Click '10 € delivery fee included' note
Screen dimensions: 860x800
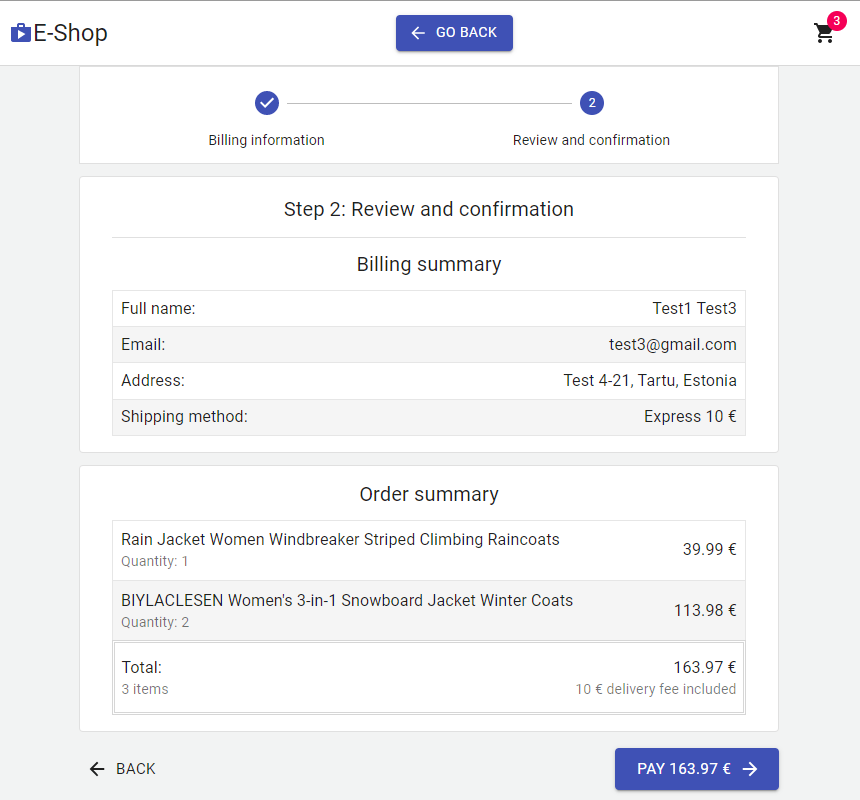point(655,689)
